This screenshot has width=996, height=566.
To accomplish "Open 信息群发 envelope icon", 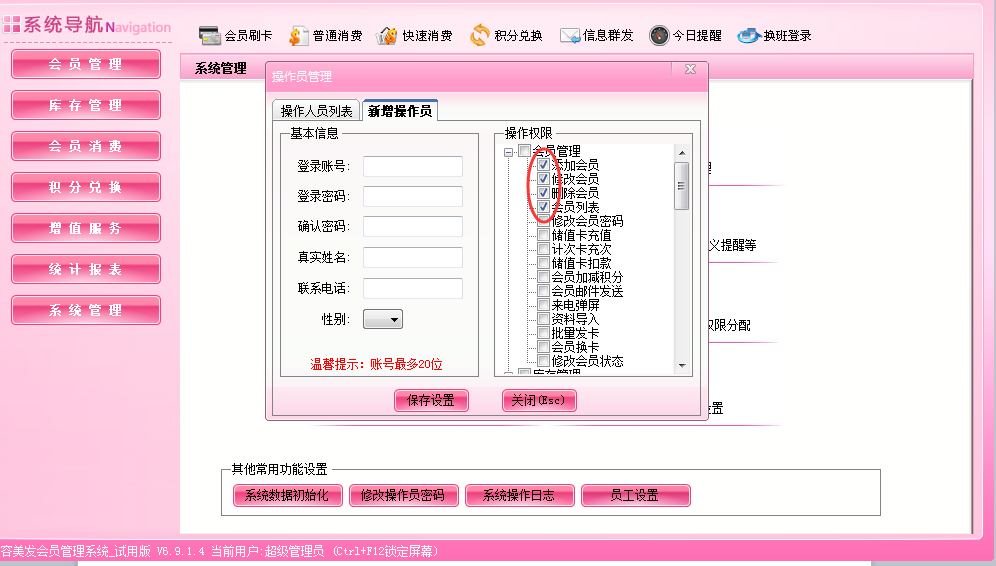I will pos(570,36).
